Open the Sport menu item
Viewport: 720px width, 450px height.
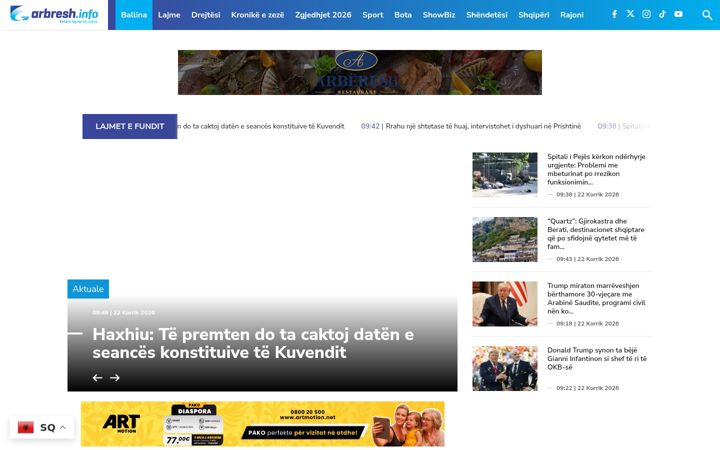pyautogui.click(x=372, y=15)
